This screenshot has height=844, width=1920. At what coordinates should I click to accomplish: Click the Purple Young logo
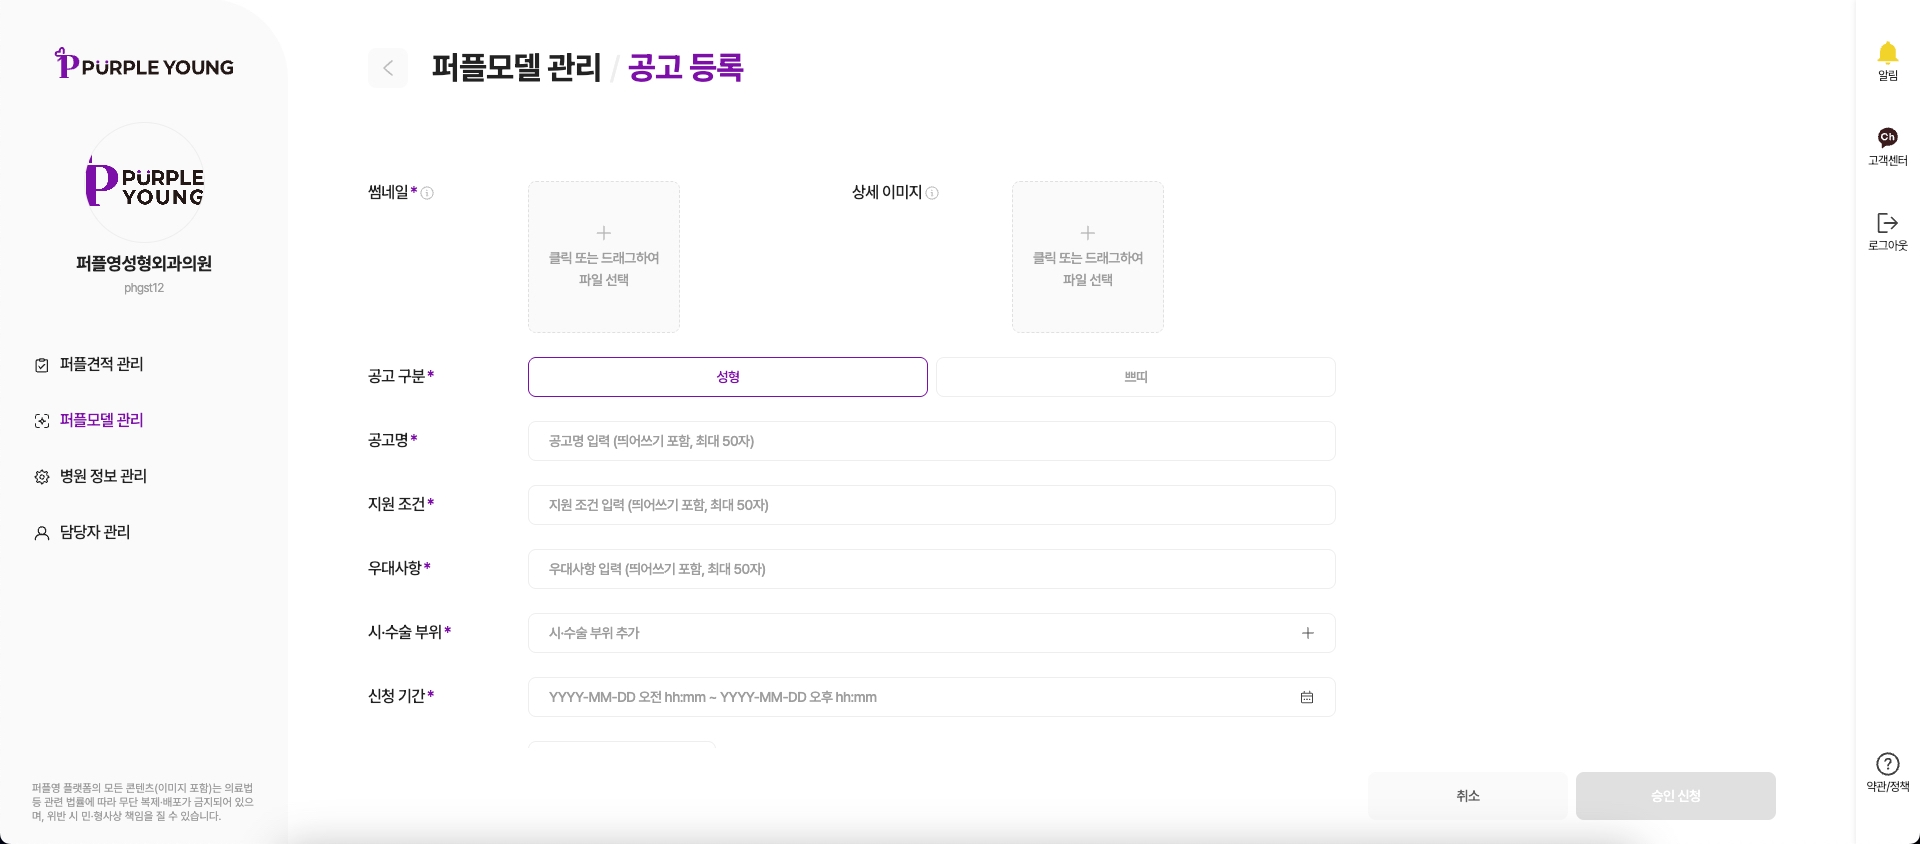(143, 63)
